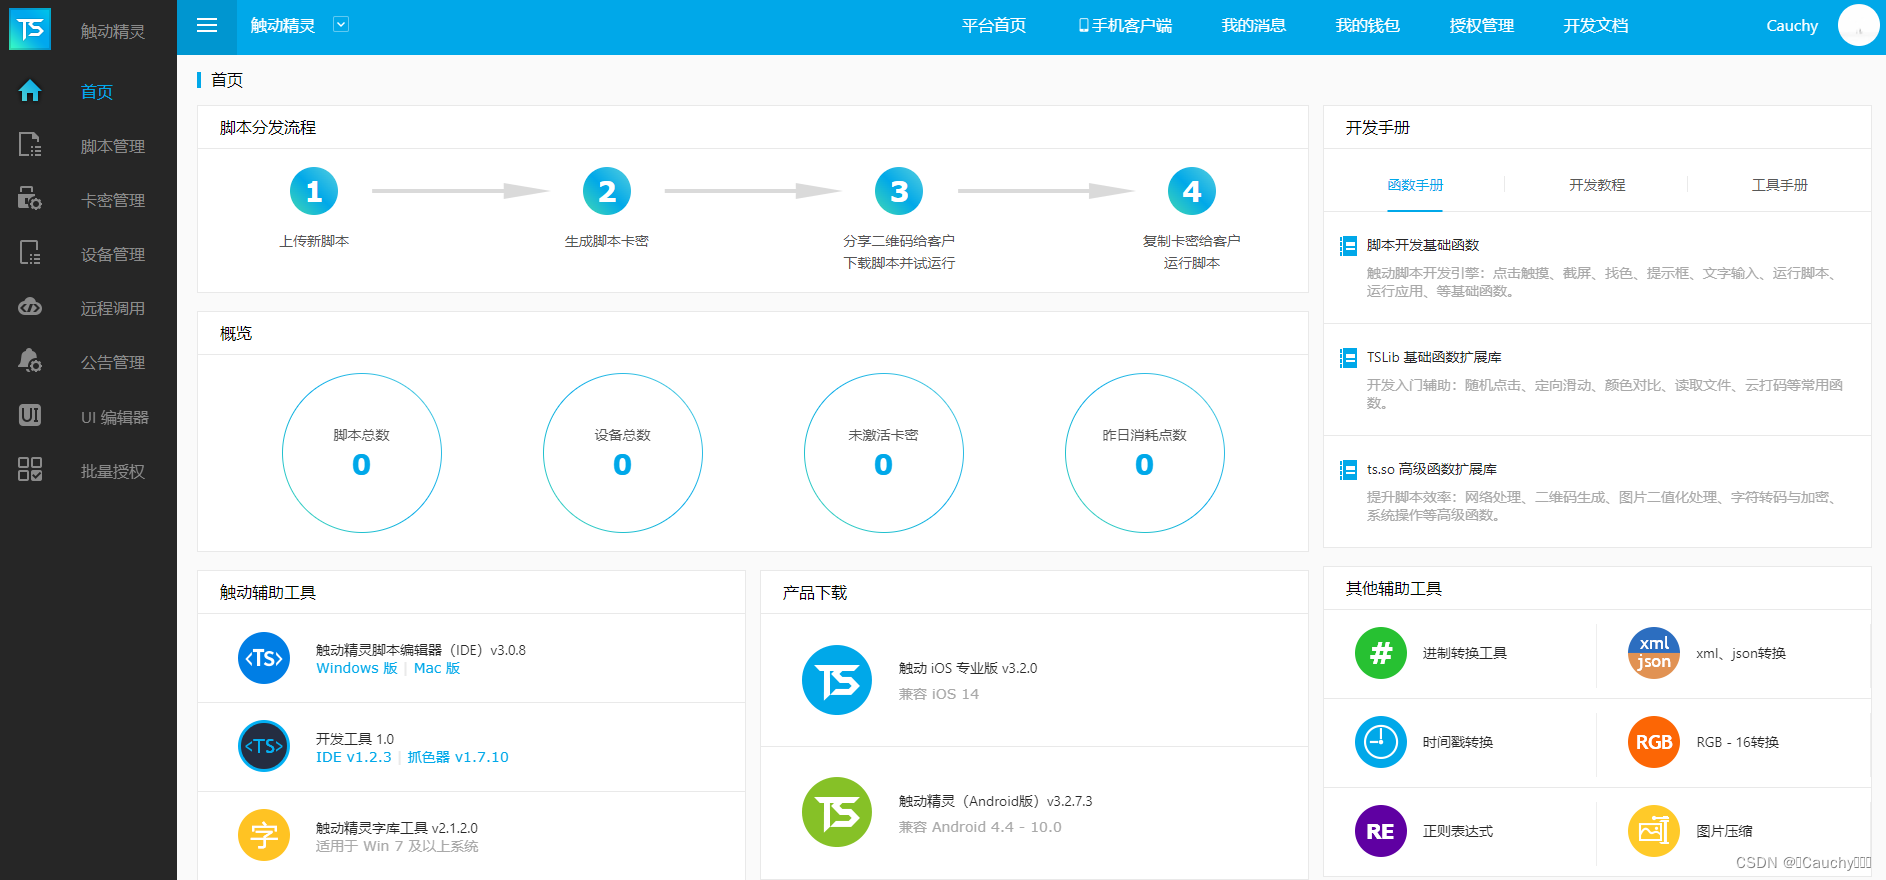Open 开发文档 in the top navigation
This screenshot has height=880, width=1886.
pos(1596,26)
